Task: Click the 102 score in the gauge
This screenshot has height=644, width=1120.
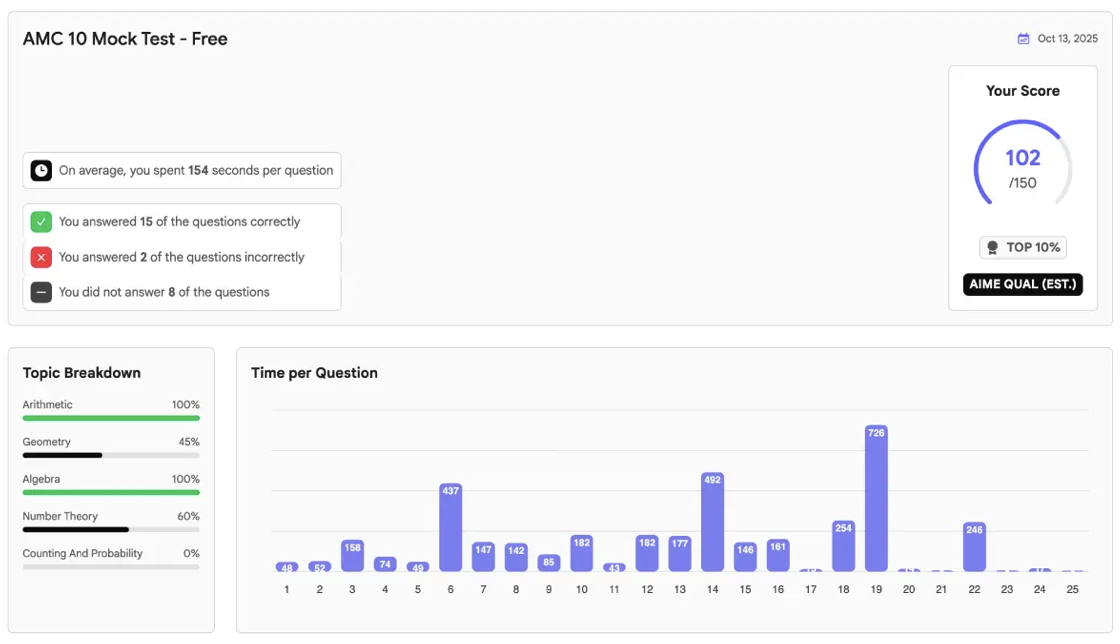Action: [x=1022, y=158]
